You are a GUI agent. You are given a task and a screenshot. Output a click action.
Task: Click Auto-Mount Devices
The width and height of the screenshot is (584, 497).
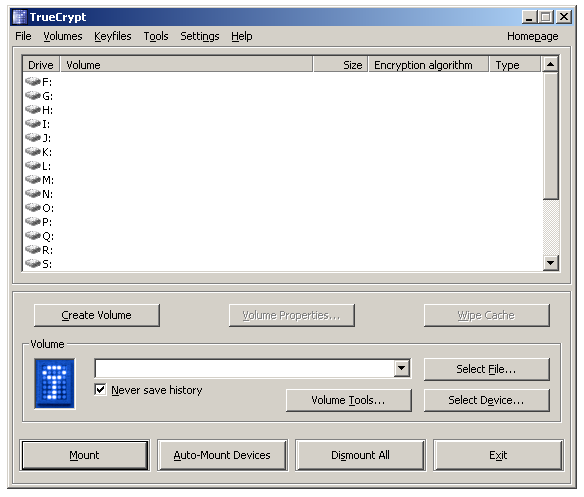222,455
